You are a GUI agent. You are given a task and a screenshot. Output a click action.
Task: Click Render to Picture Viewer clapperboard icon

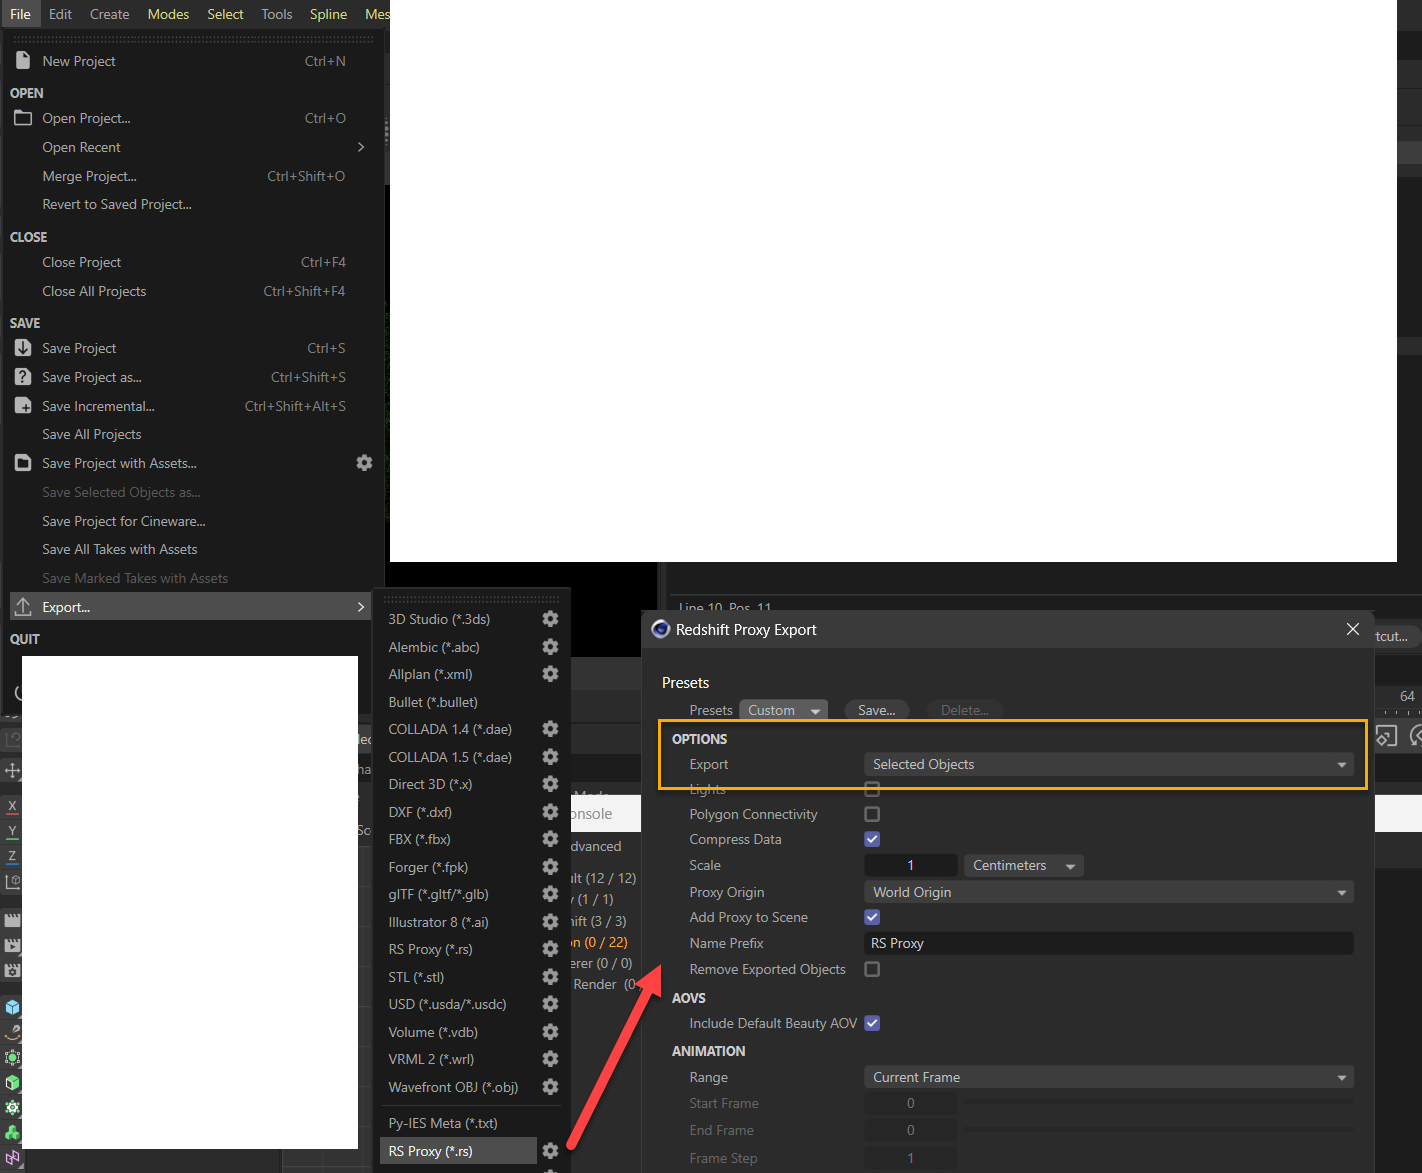tap(12, 945)
